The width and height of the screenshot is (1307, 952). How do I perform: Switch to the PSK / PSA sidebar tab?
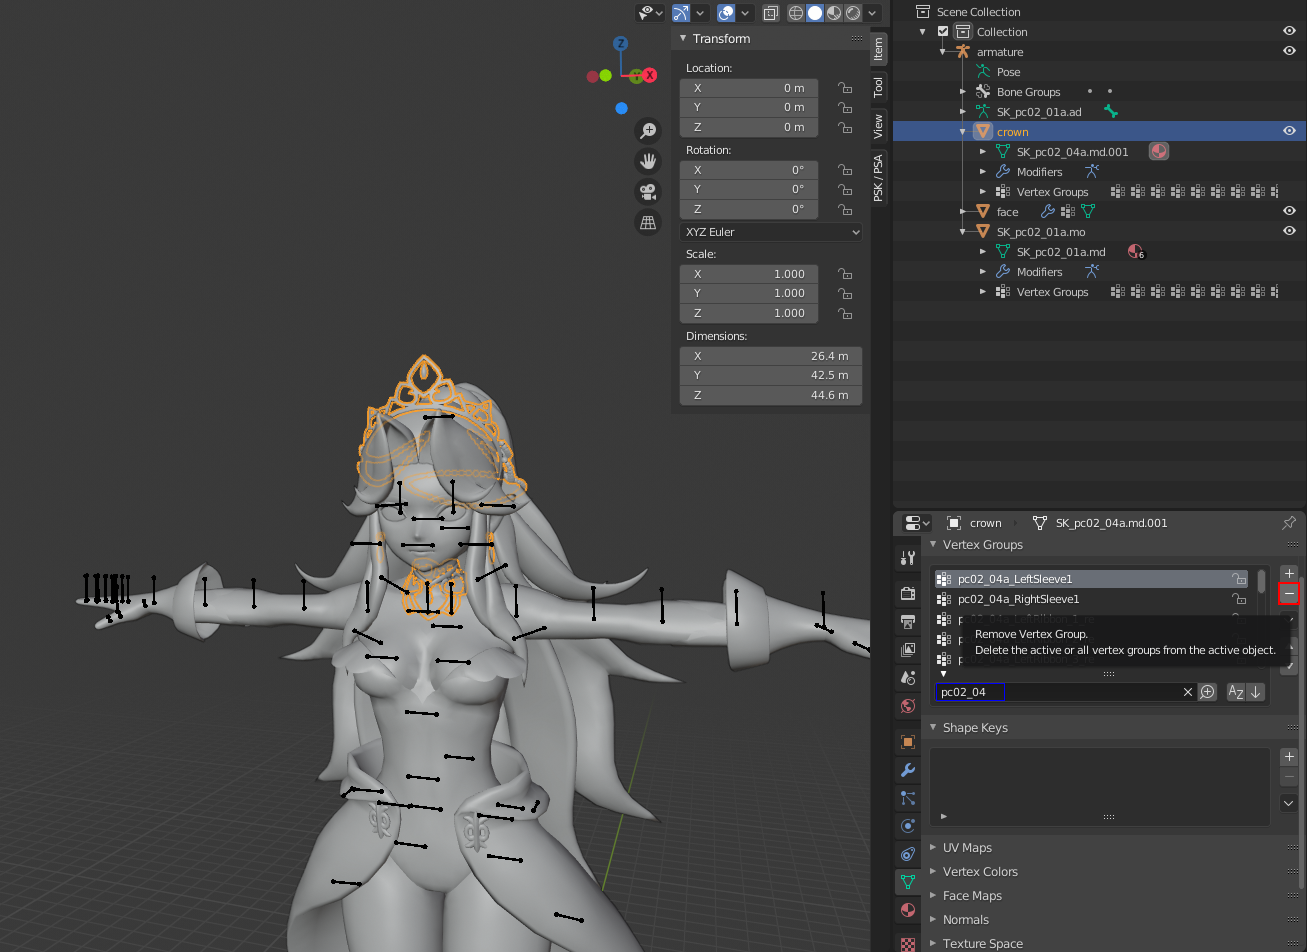[x=879, y=177]
